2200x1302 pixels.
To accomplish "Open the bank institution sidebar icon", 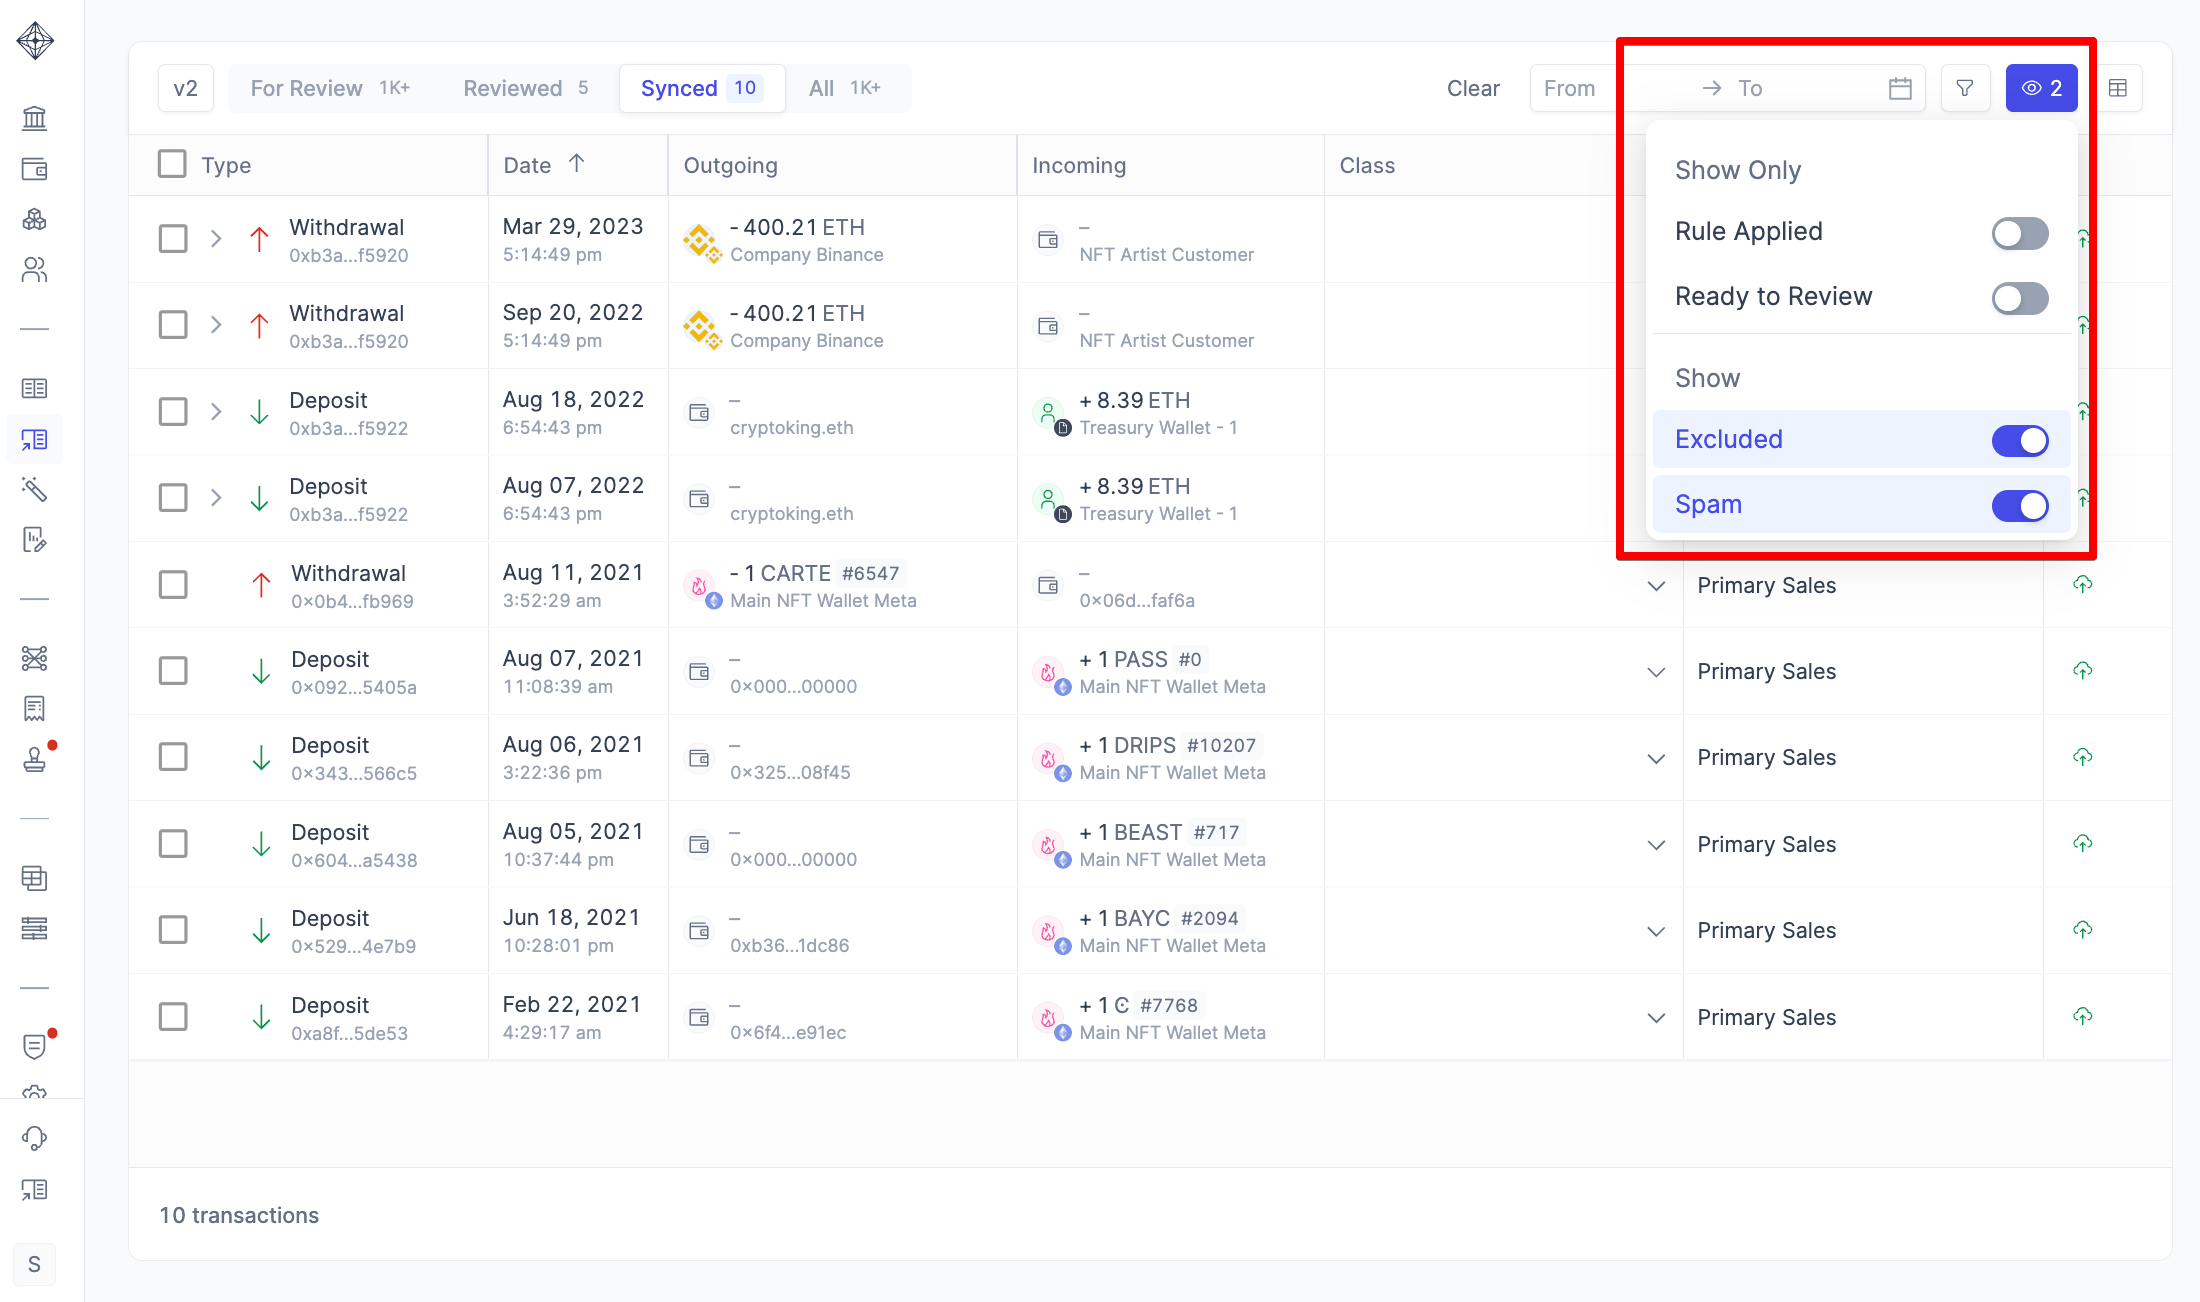I will coord(34,118).
